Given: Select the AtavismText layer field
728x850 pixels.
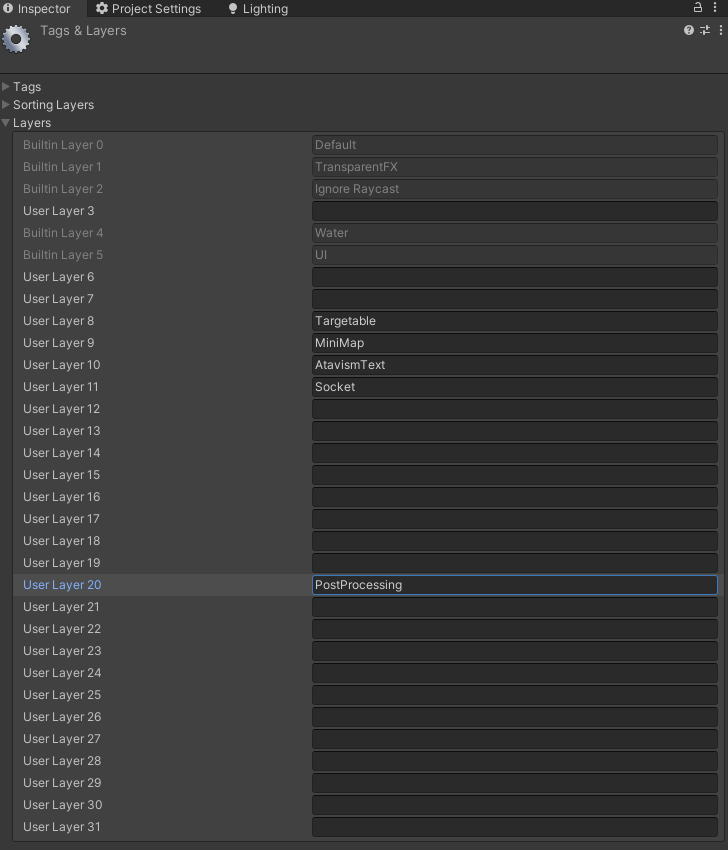Looking at the screenshot, I should [514, 365].
